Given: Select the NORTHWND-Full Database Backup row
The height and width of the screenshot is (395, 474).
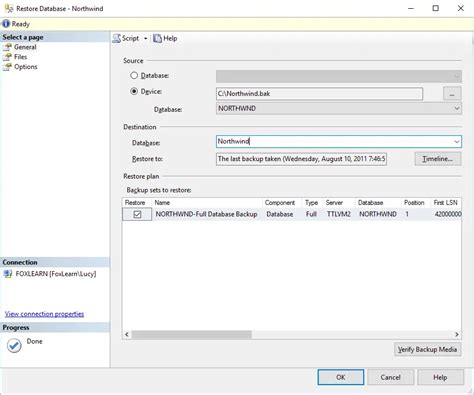Looking at the screenshot, I should pyautogui.click(x=292, y=214).
